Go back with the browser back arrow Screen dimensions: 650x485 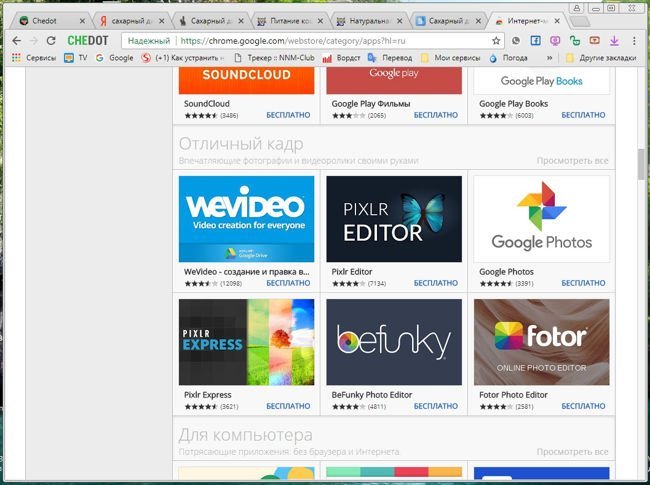point(16,41)
